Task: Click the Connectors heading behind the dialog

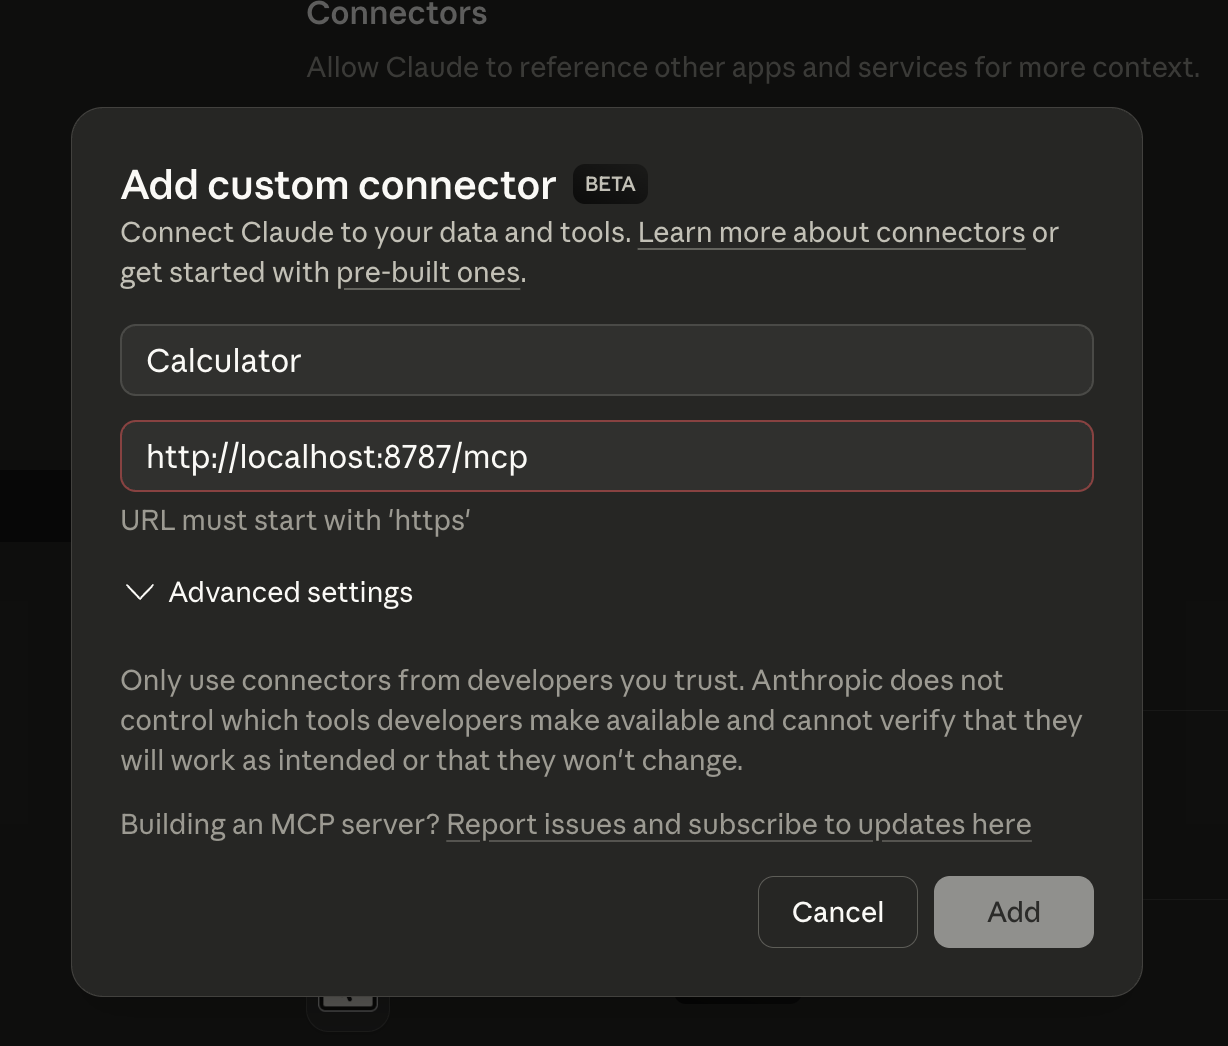Action: (396, 14)
